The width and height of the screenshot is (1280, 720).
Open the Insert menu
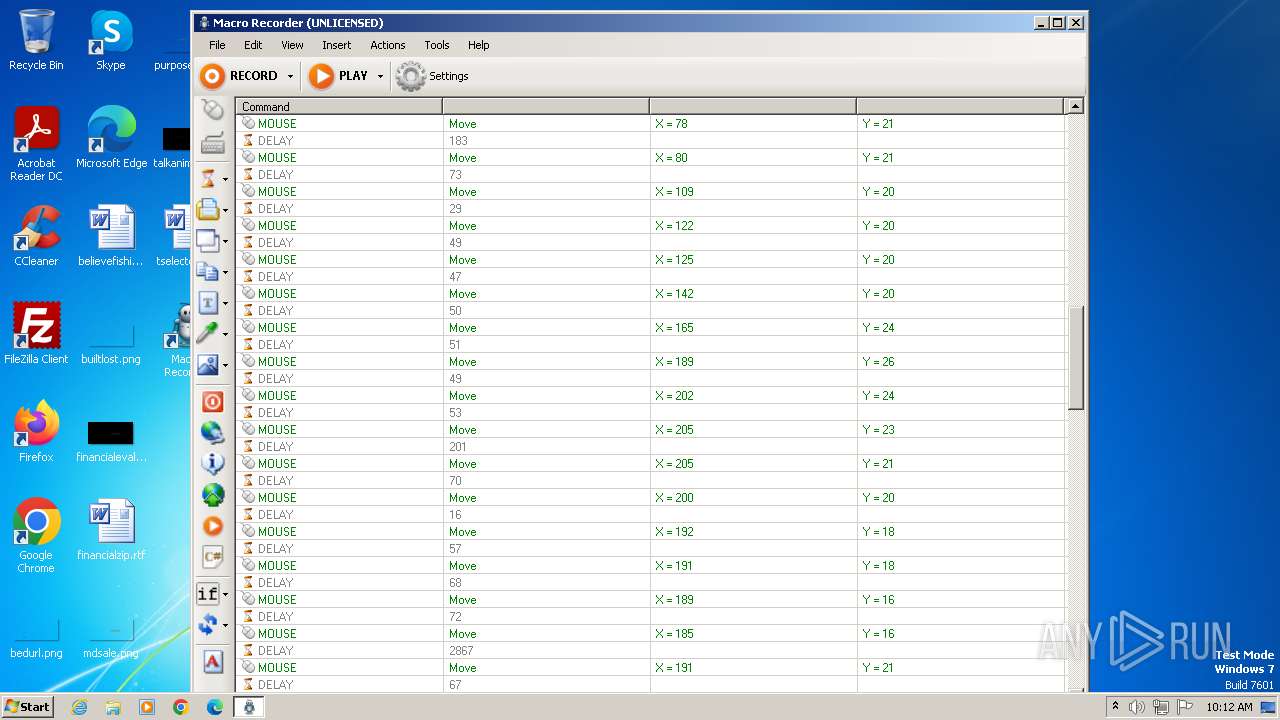pyautogui.click(x=336, y=45)
